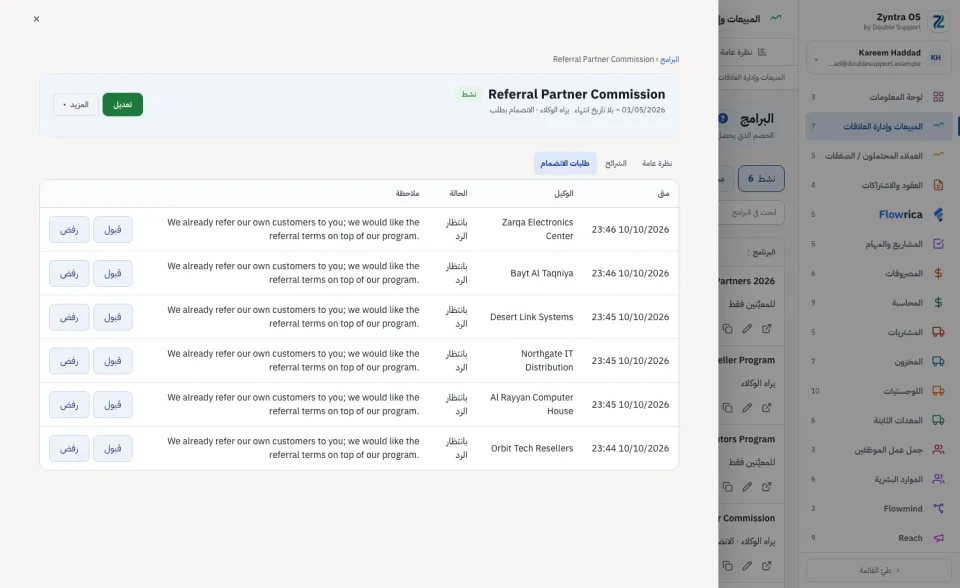Accept the Zarqa Electronics Center request
Screen dimensions: 960x588
113,230
